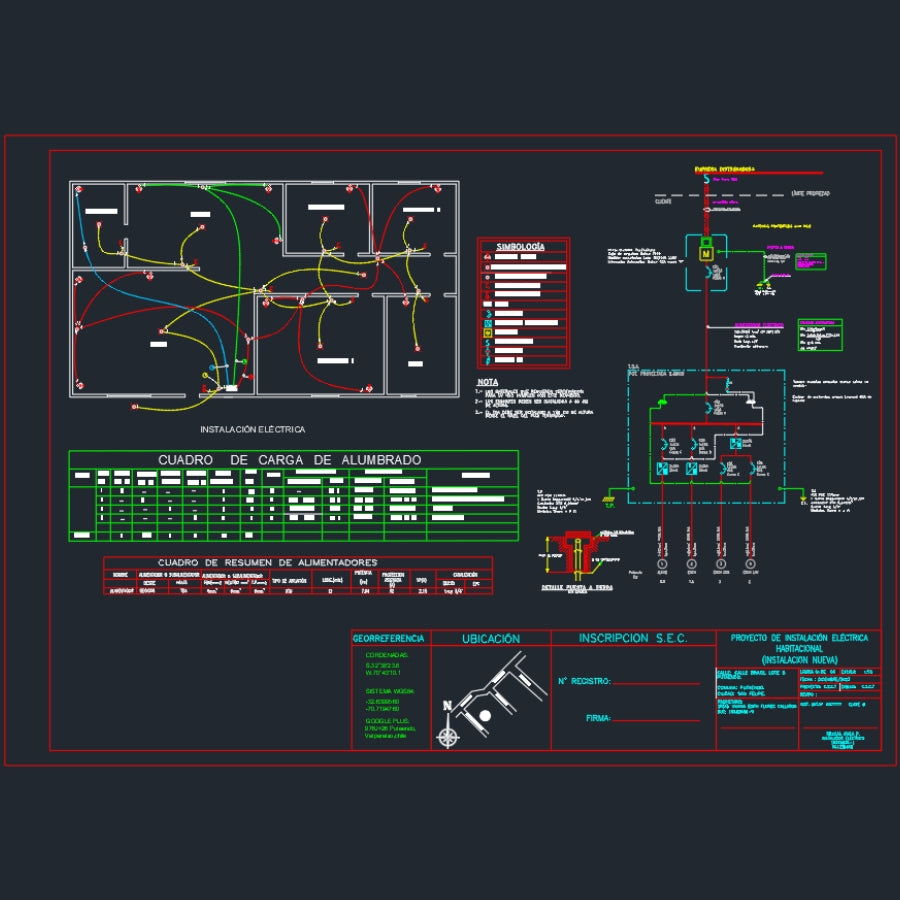Screen dimensions: 900x900
Task: Select the NOTA heading text
Action: click(x=488, y=382)
